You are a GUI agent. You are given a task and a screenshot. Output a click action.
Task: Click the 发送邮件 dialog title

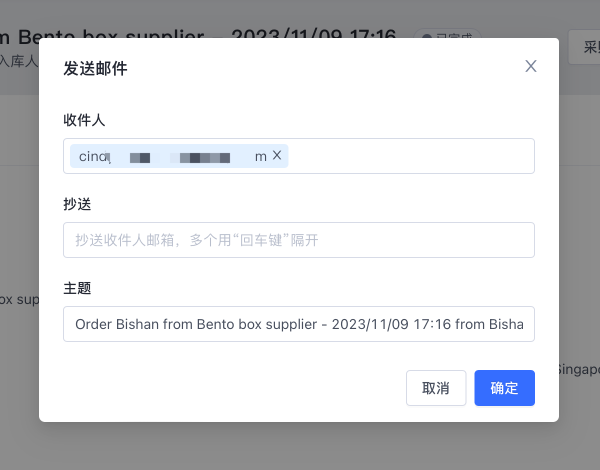coord(95,69)
